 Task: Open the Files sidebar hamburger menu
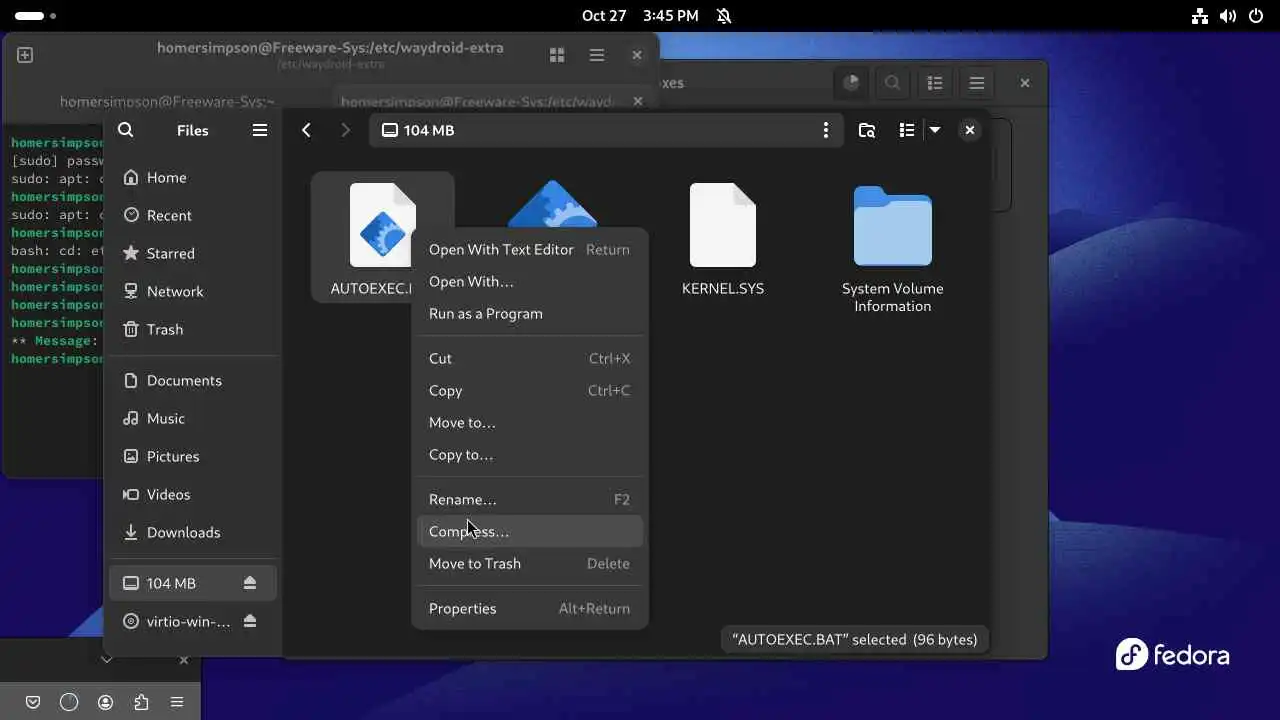click(260, 130)
